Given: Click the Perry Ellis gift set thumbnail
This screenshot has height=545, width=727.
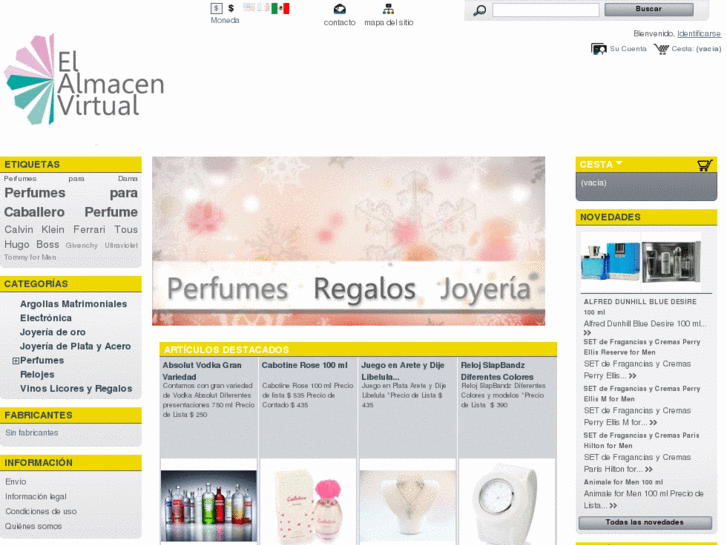Looking at the screenshot, I should [x=671, y=263].
